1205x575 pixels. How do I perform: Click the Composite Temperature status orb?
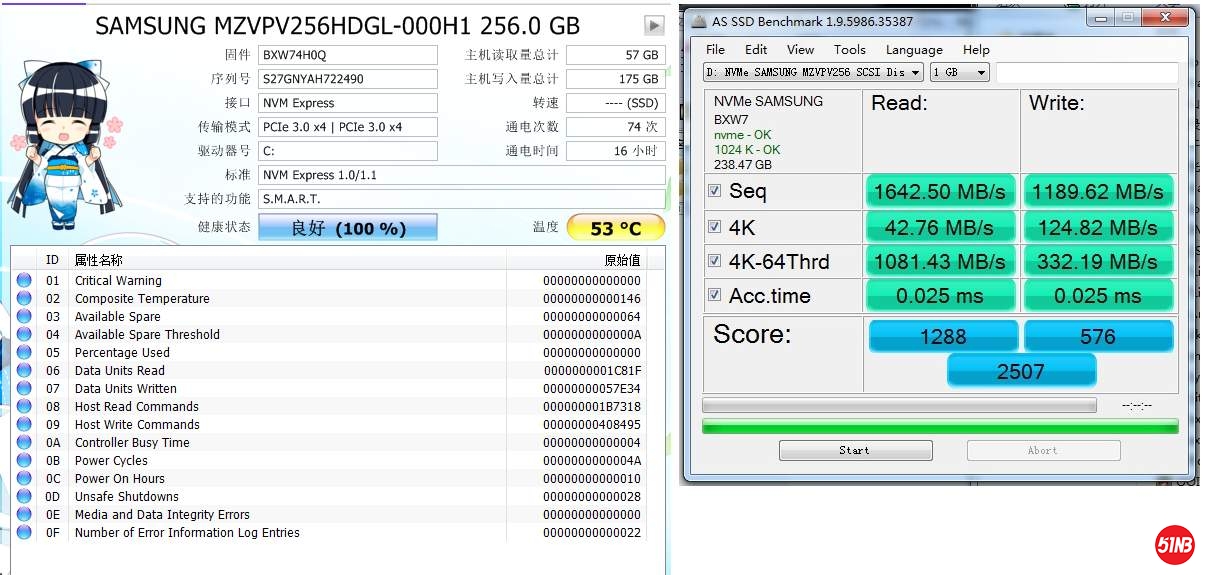(x=24, y=299)
